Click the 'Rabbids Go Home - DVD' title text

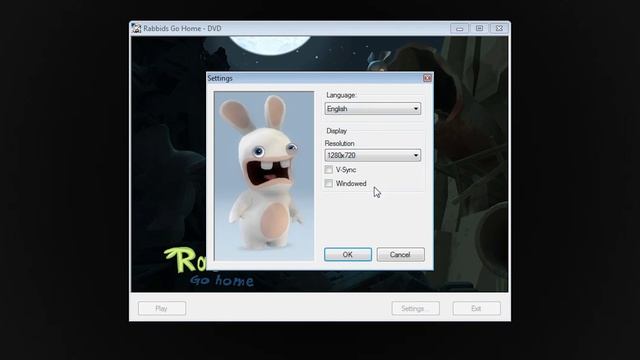tap(182, 29)
